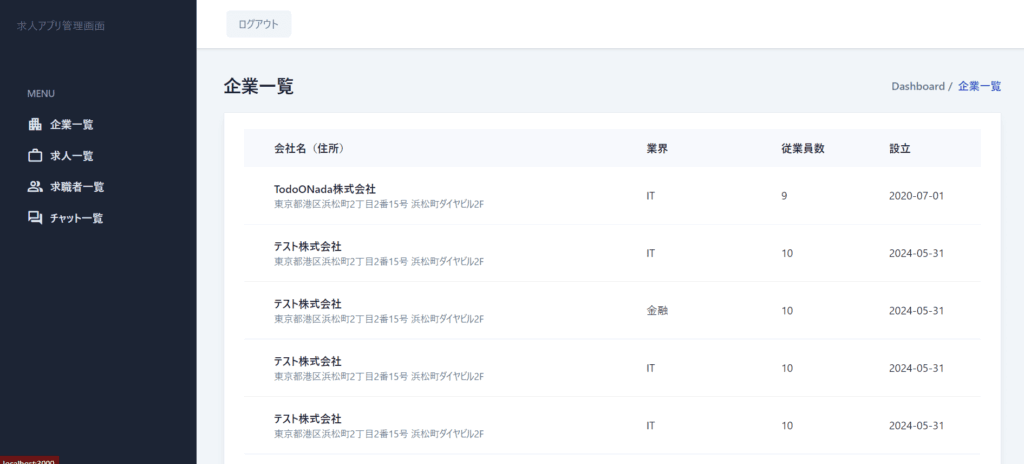
Task: Click the building icon for 企業一覧
Action: 35,125
